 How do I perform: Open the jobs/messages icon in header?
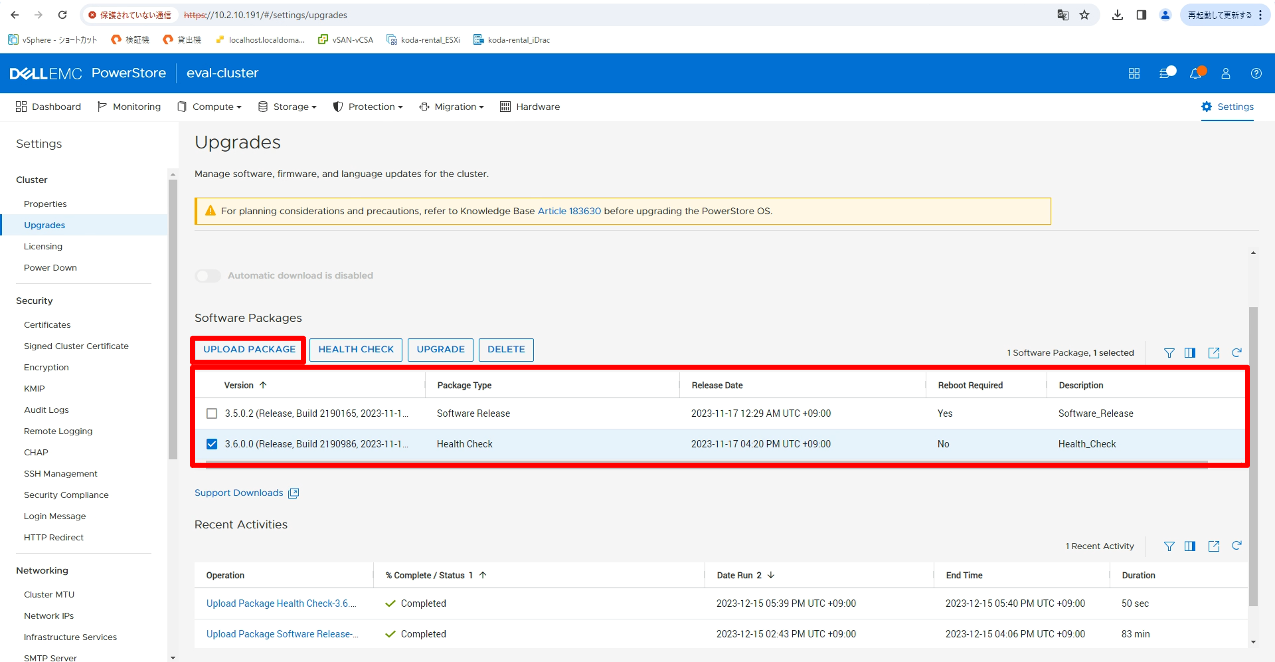click(1166, 73)
